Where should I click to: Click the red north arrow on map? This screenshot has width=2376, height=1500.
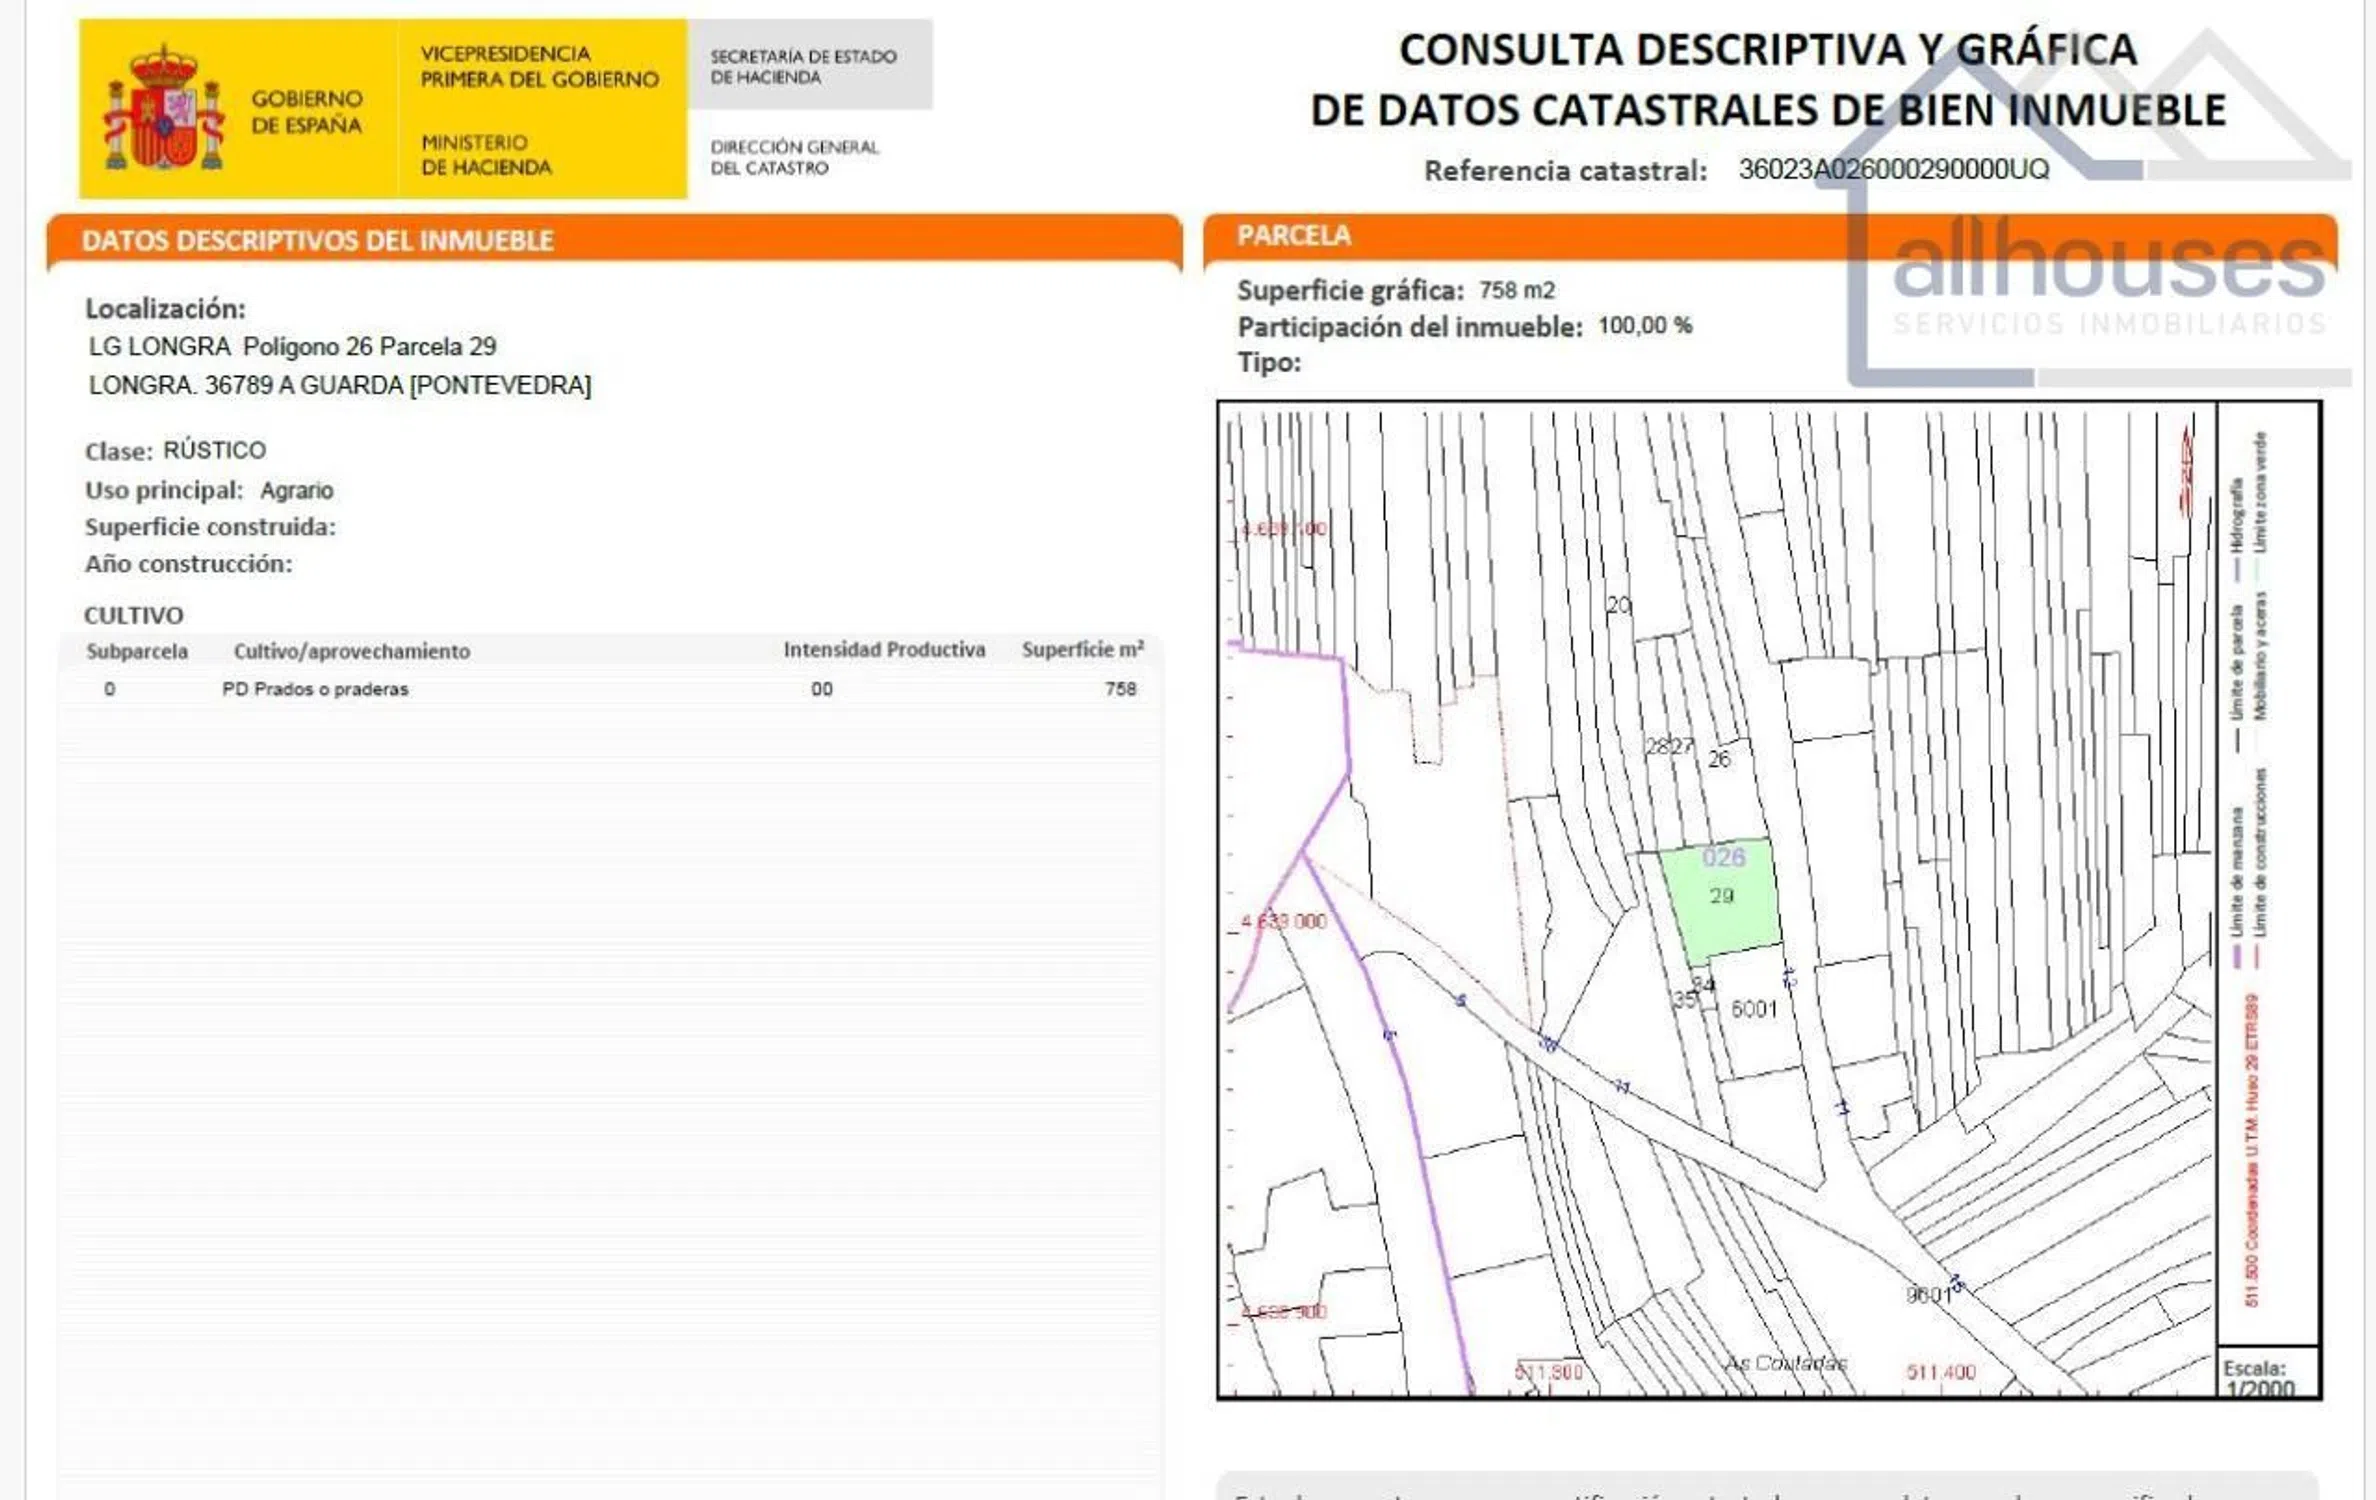[x=2187, y=472]
